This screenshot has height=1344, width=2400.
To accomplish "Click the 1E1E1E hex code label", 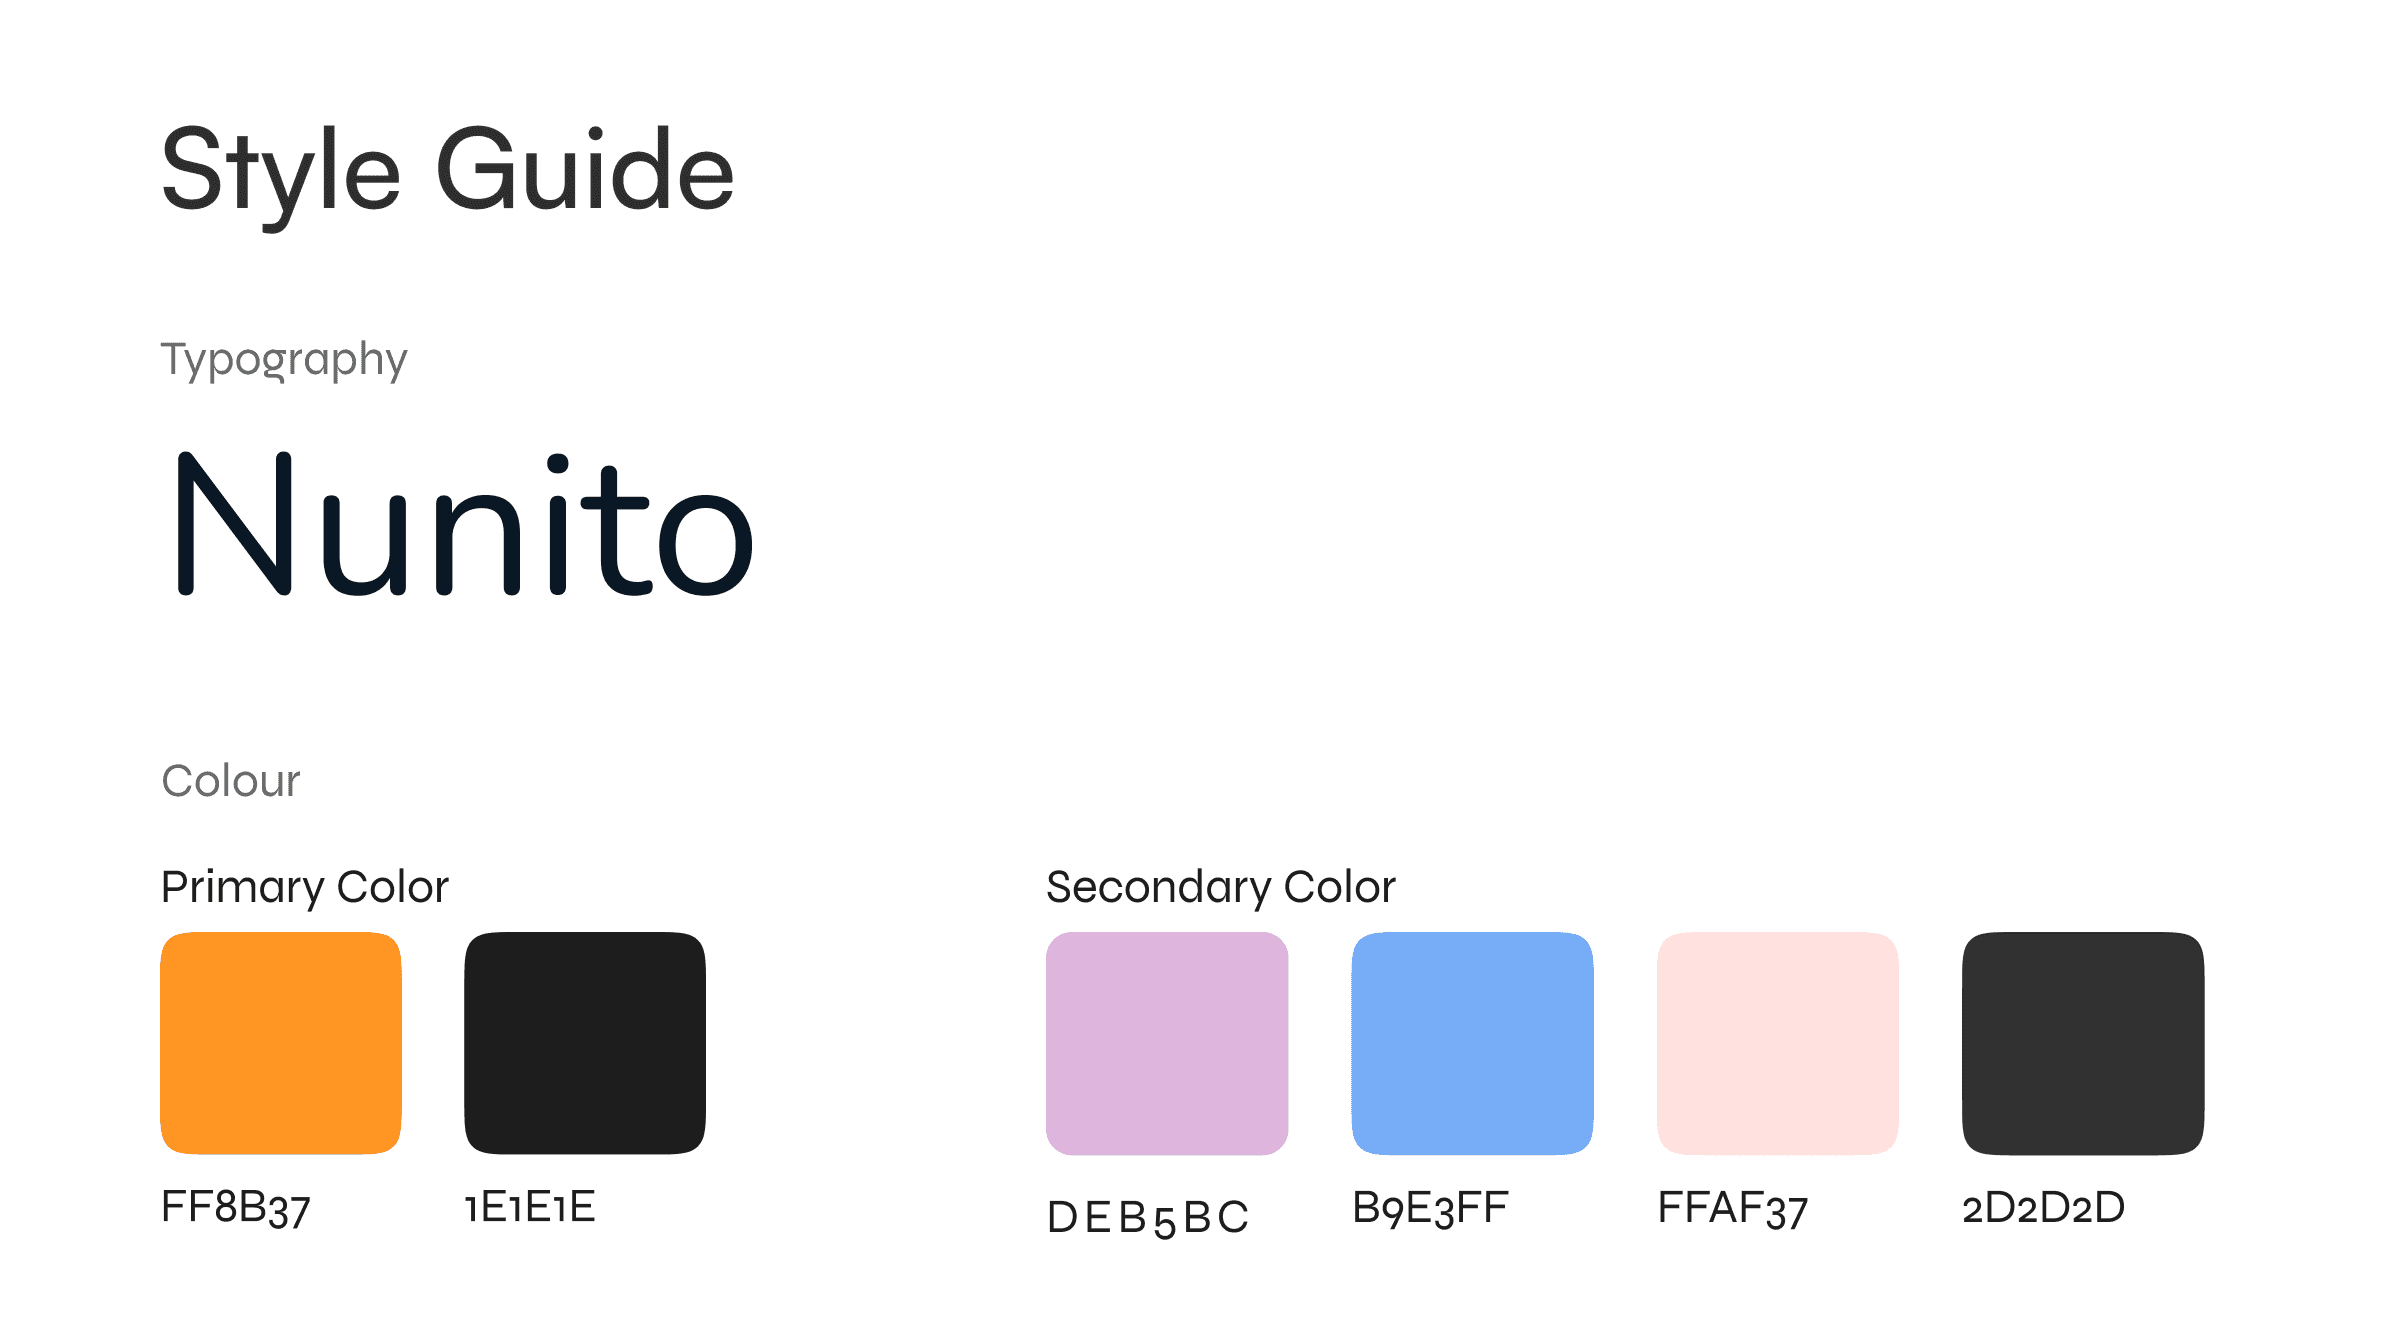I will (530, 1207).
